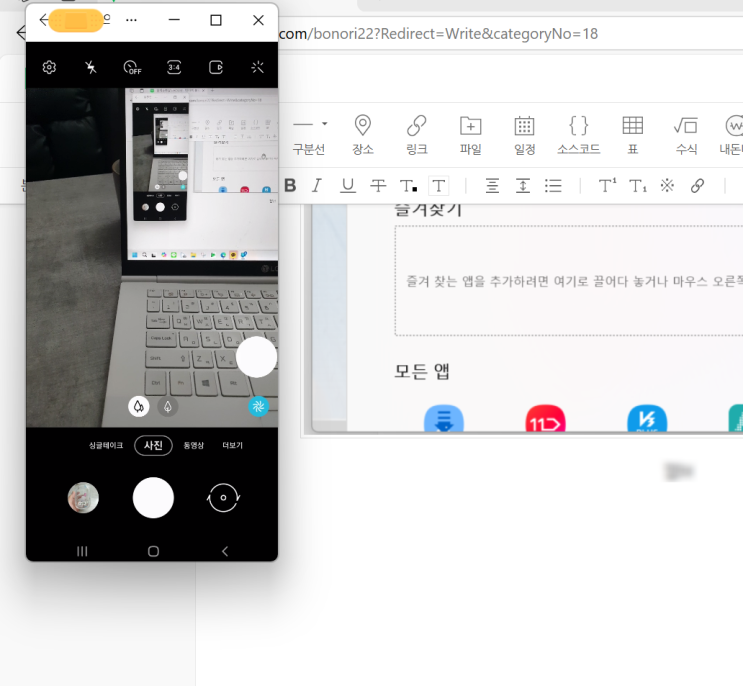Insert a 수식 formula
The image size is (743, 686).
(x=686, y=135)
